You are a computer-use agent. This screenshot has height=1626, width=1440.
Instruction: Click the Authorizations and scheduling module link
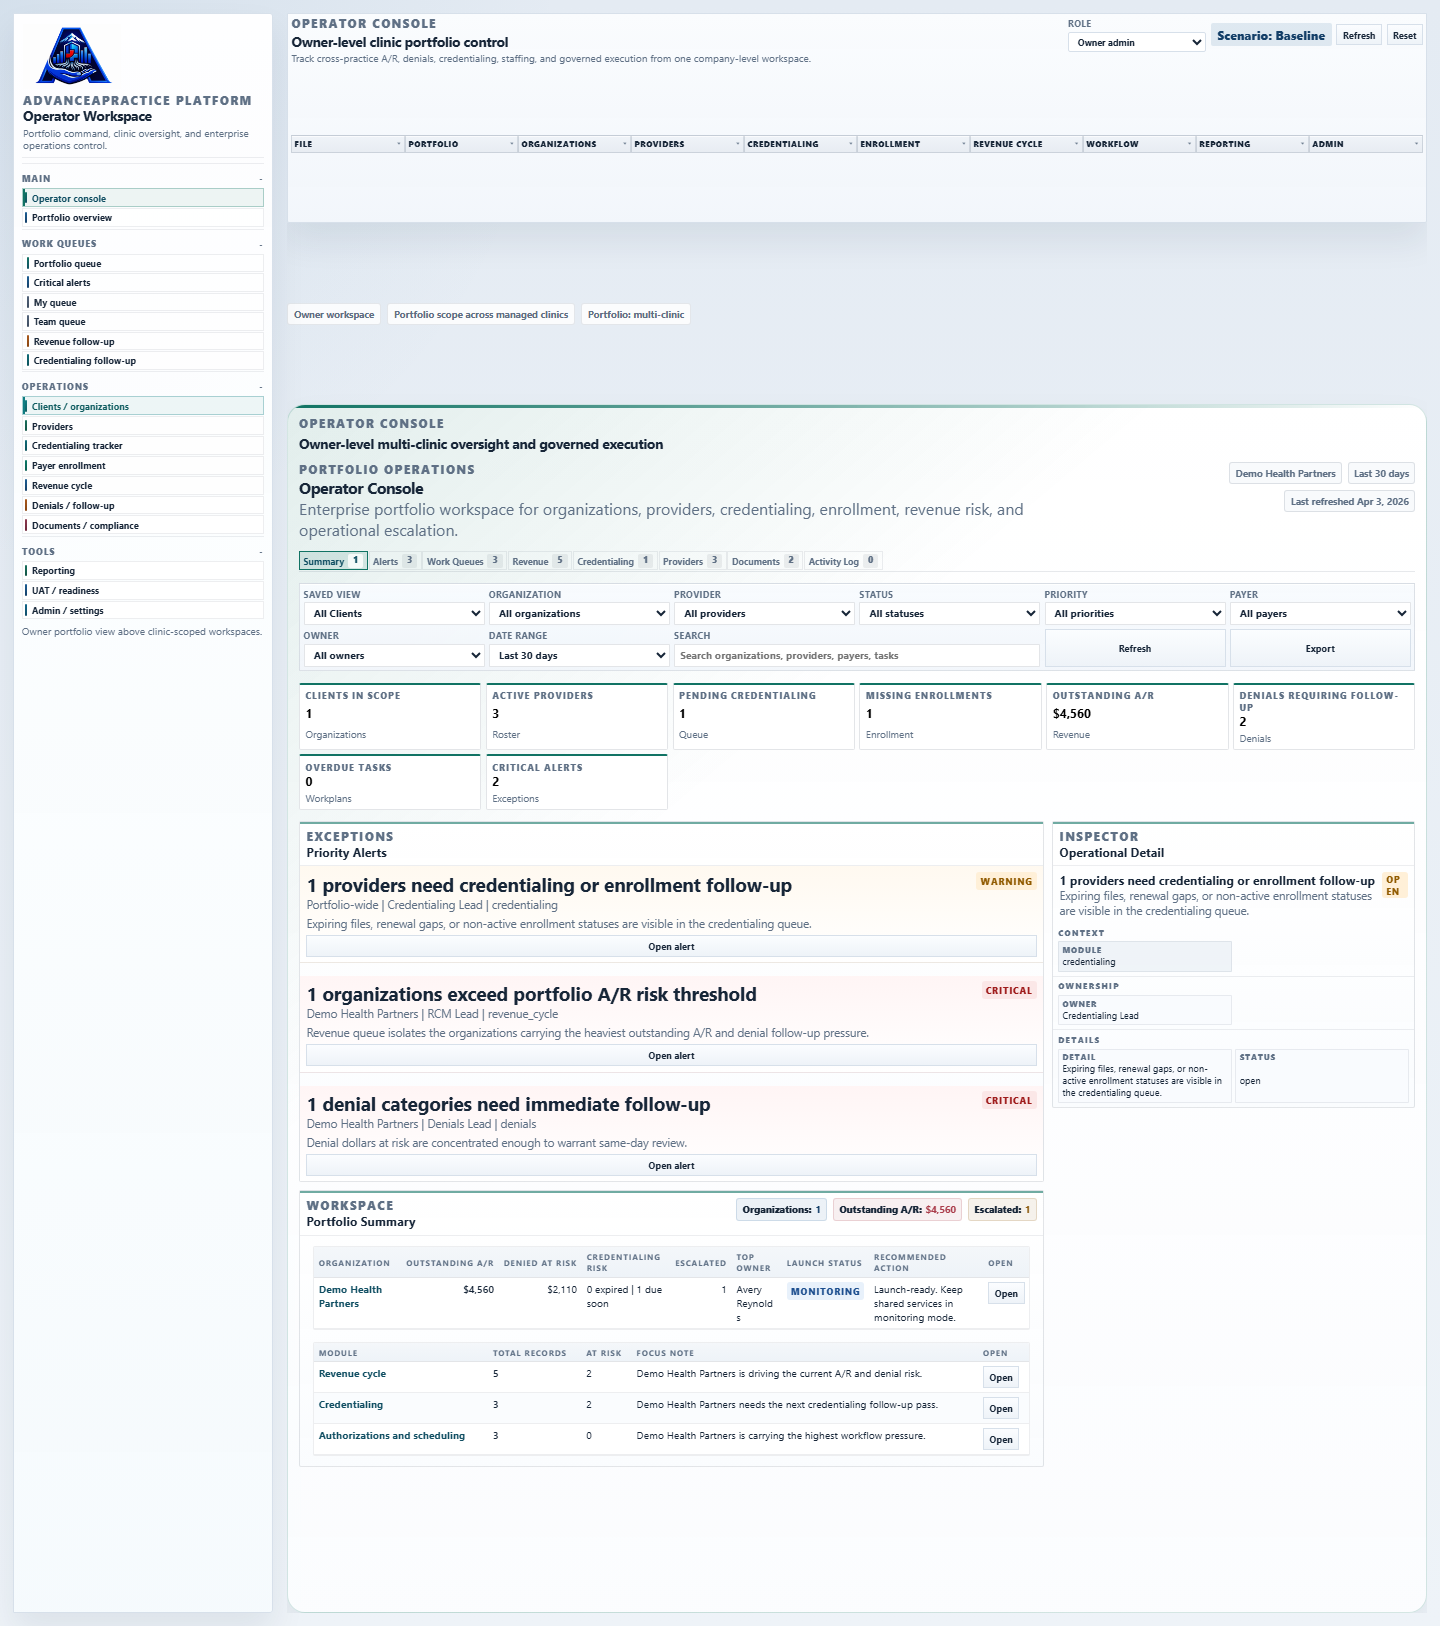point(392,1436)
